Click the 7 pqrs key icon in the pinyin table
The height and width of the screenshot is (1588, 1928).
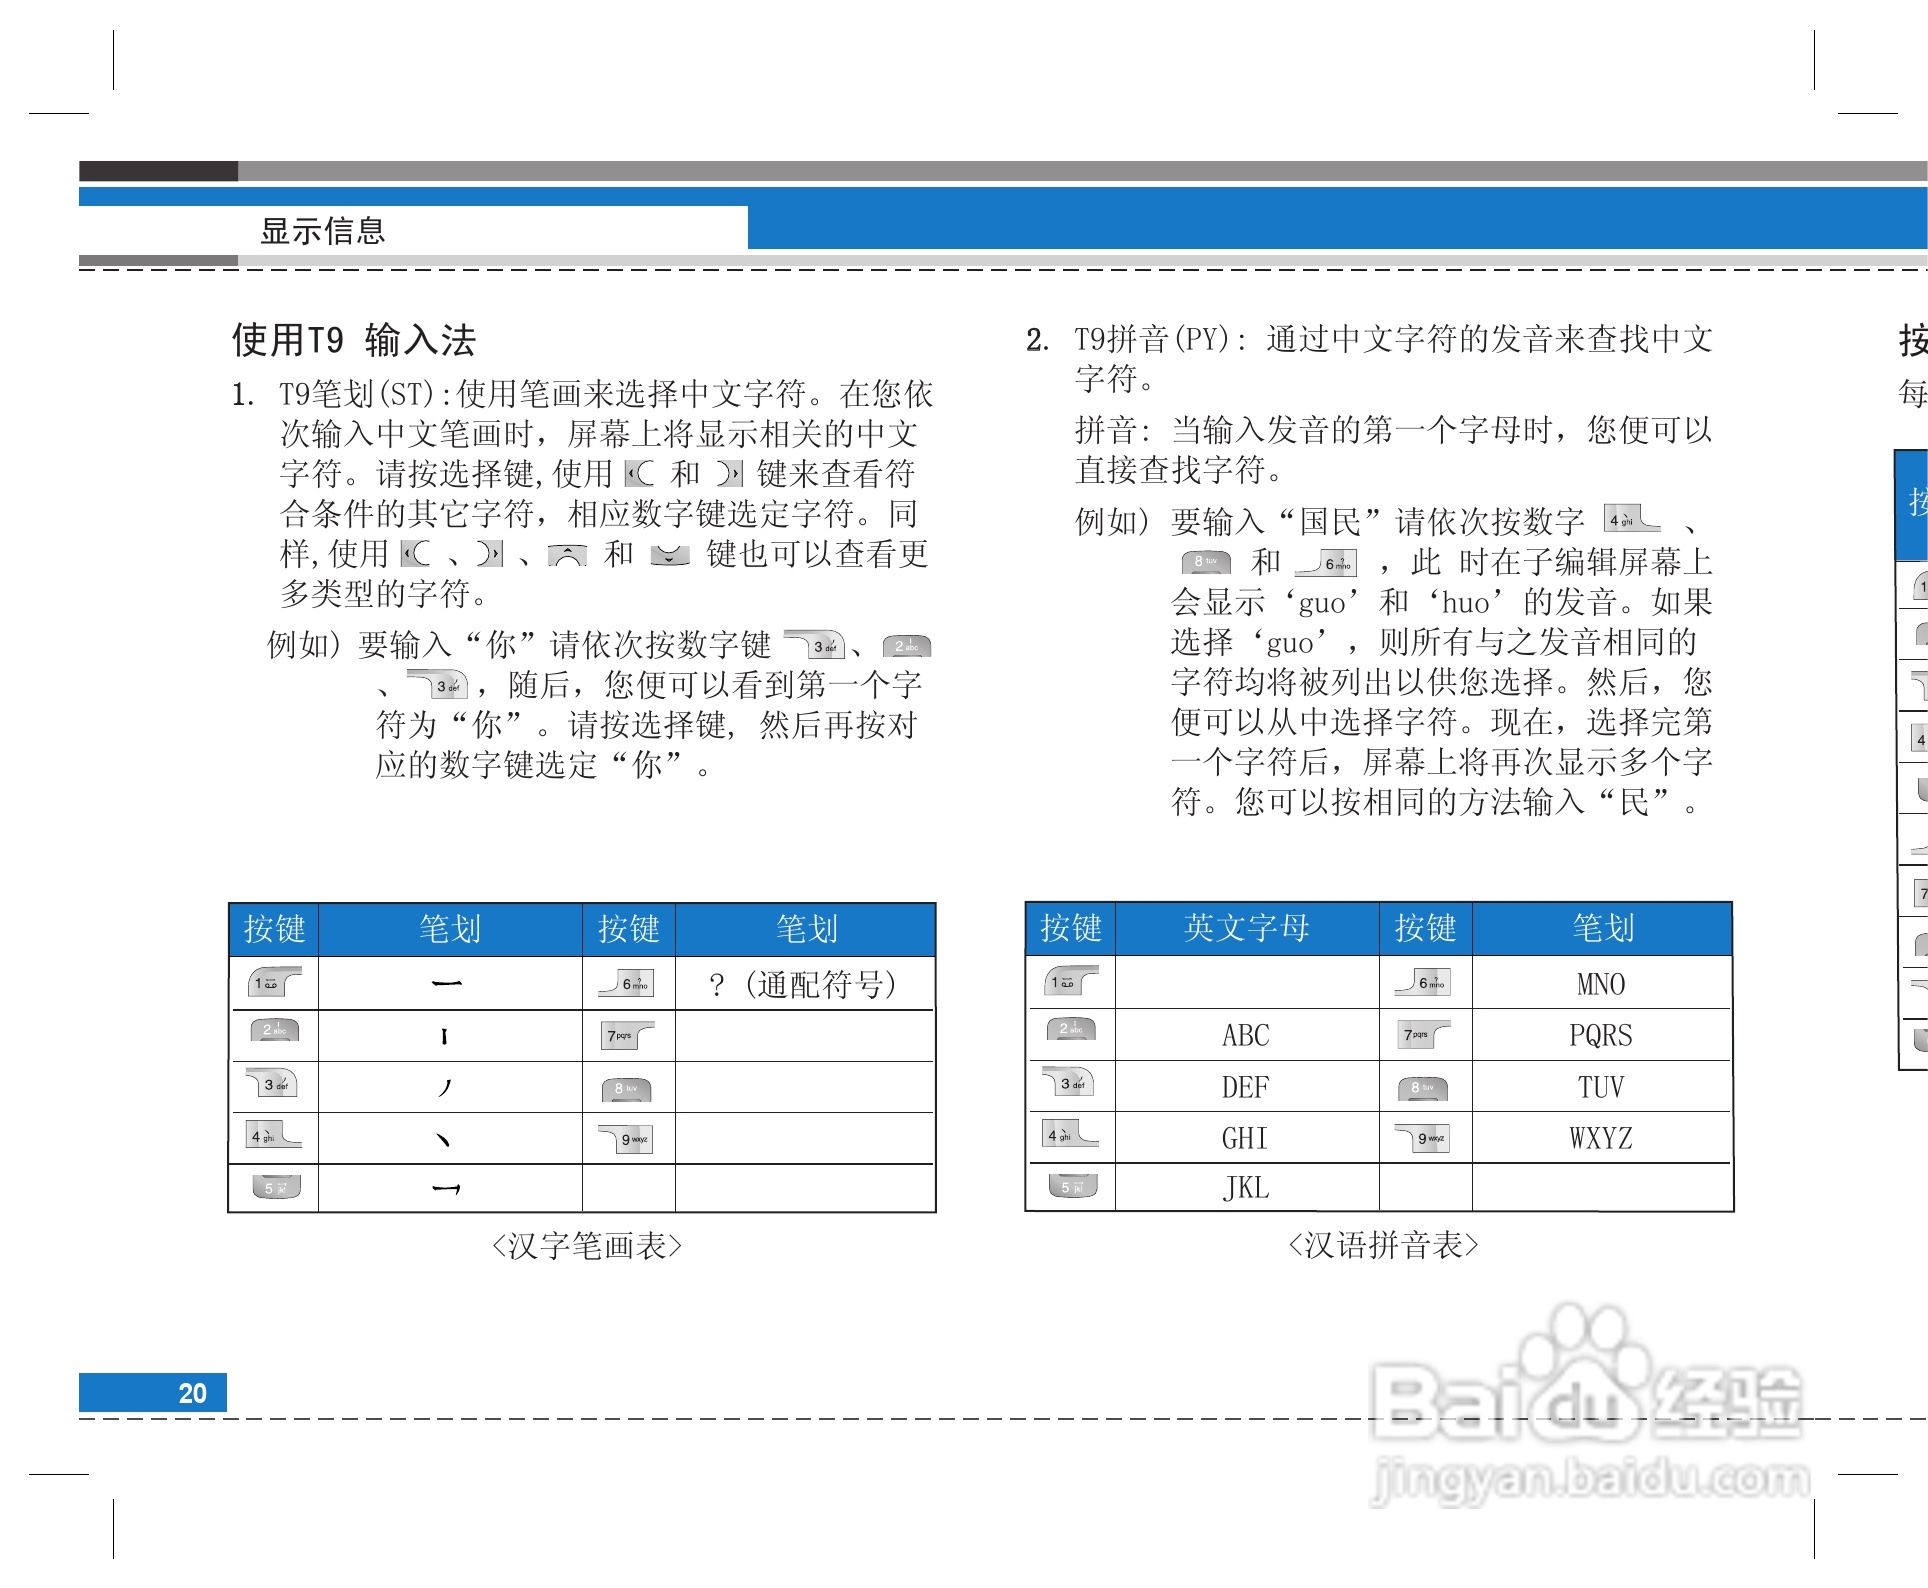click(x=1425, y=1035)
